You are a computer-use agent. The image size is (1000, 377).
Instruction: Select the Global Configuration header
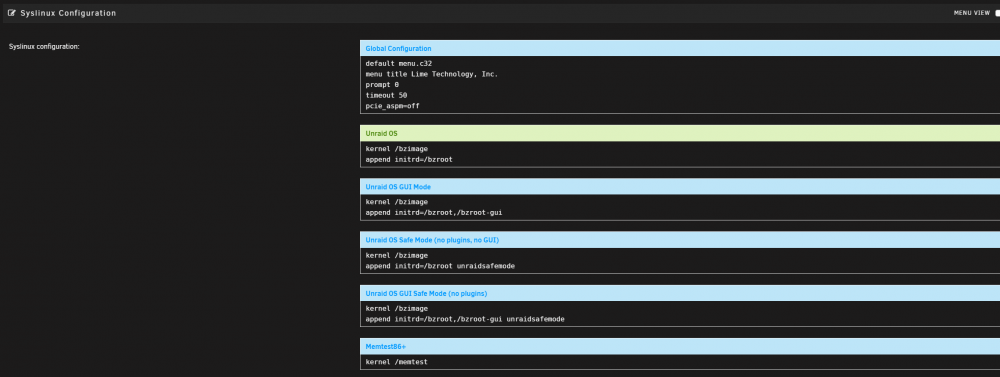[x=680, y=48]
